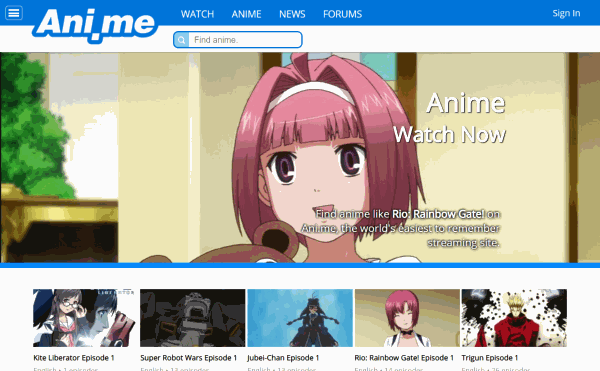Click the Sign In link
The width and height of the screenshot is (600, 371).
pos(566,13)
